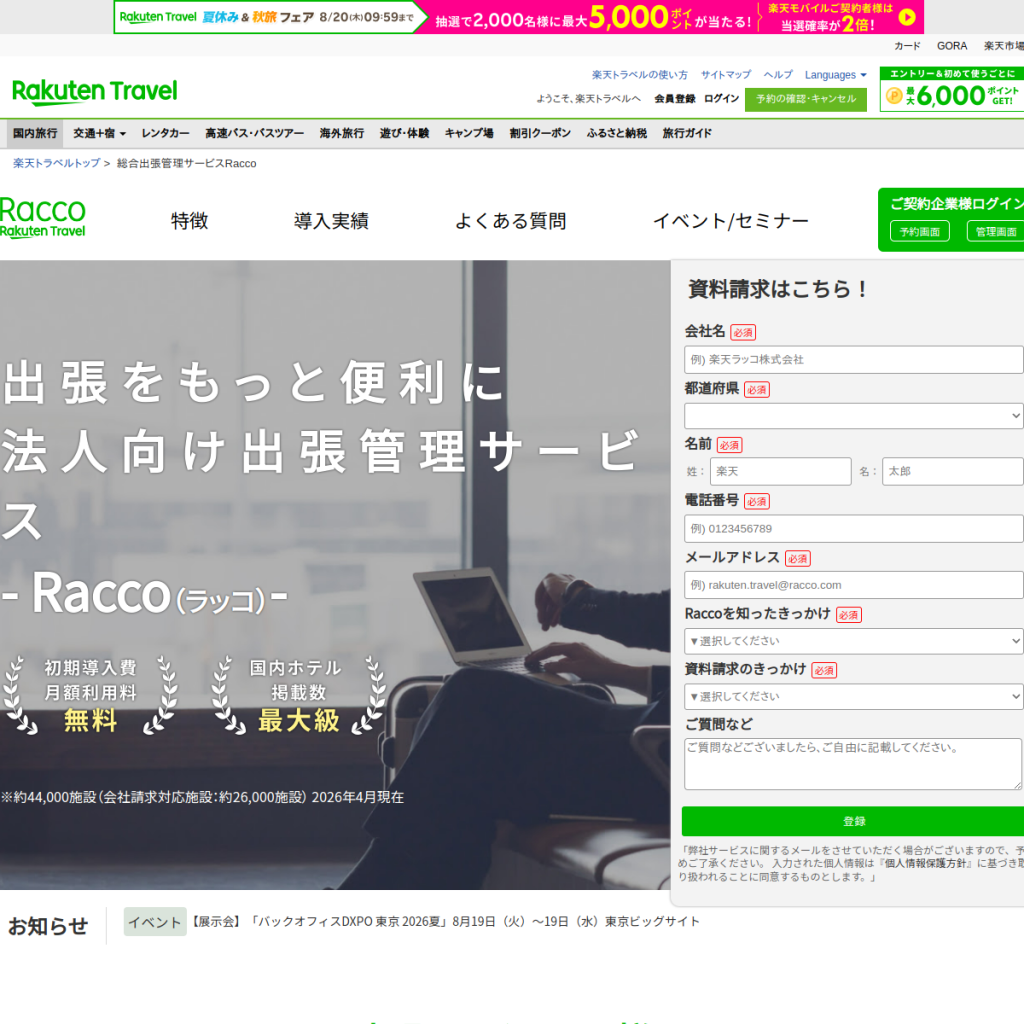Image resolution: width=1024 pixels, height=1024 pixels.
Task: Focus the 電話番号 input field
Action: click(x=854, y=528)
